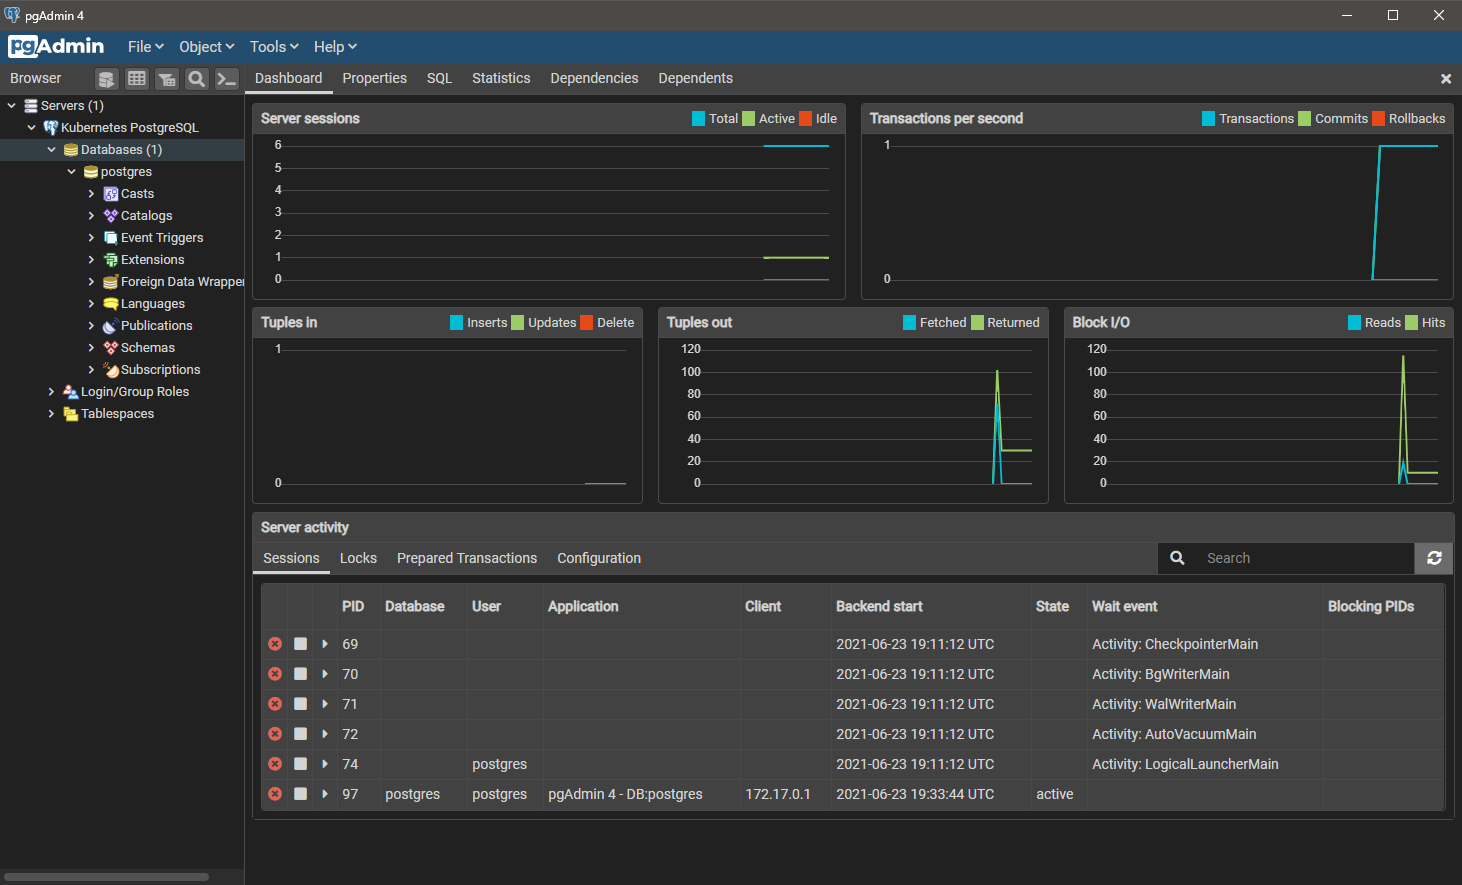1462x885 pixels.
Task: Select the Prepared Transactions tab
Action: tap(466, 558)
